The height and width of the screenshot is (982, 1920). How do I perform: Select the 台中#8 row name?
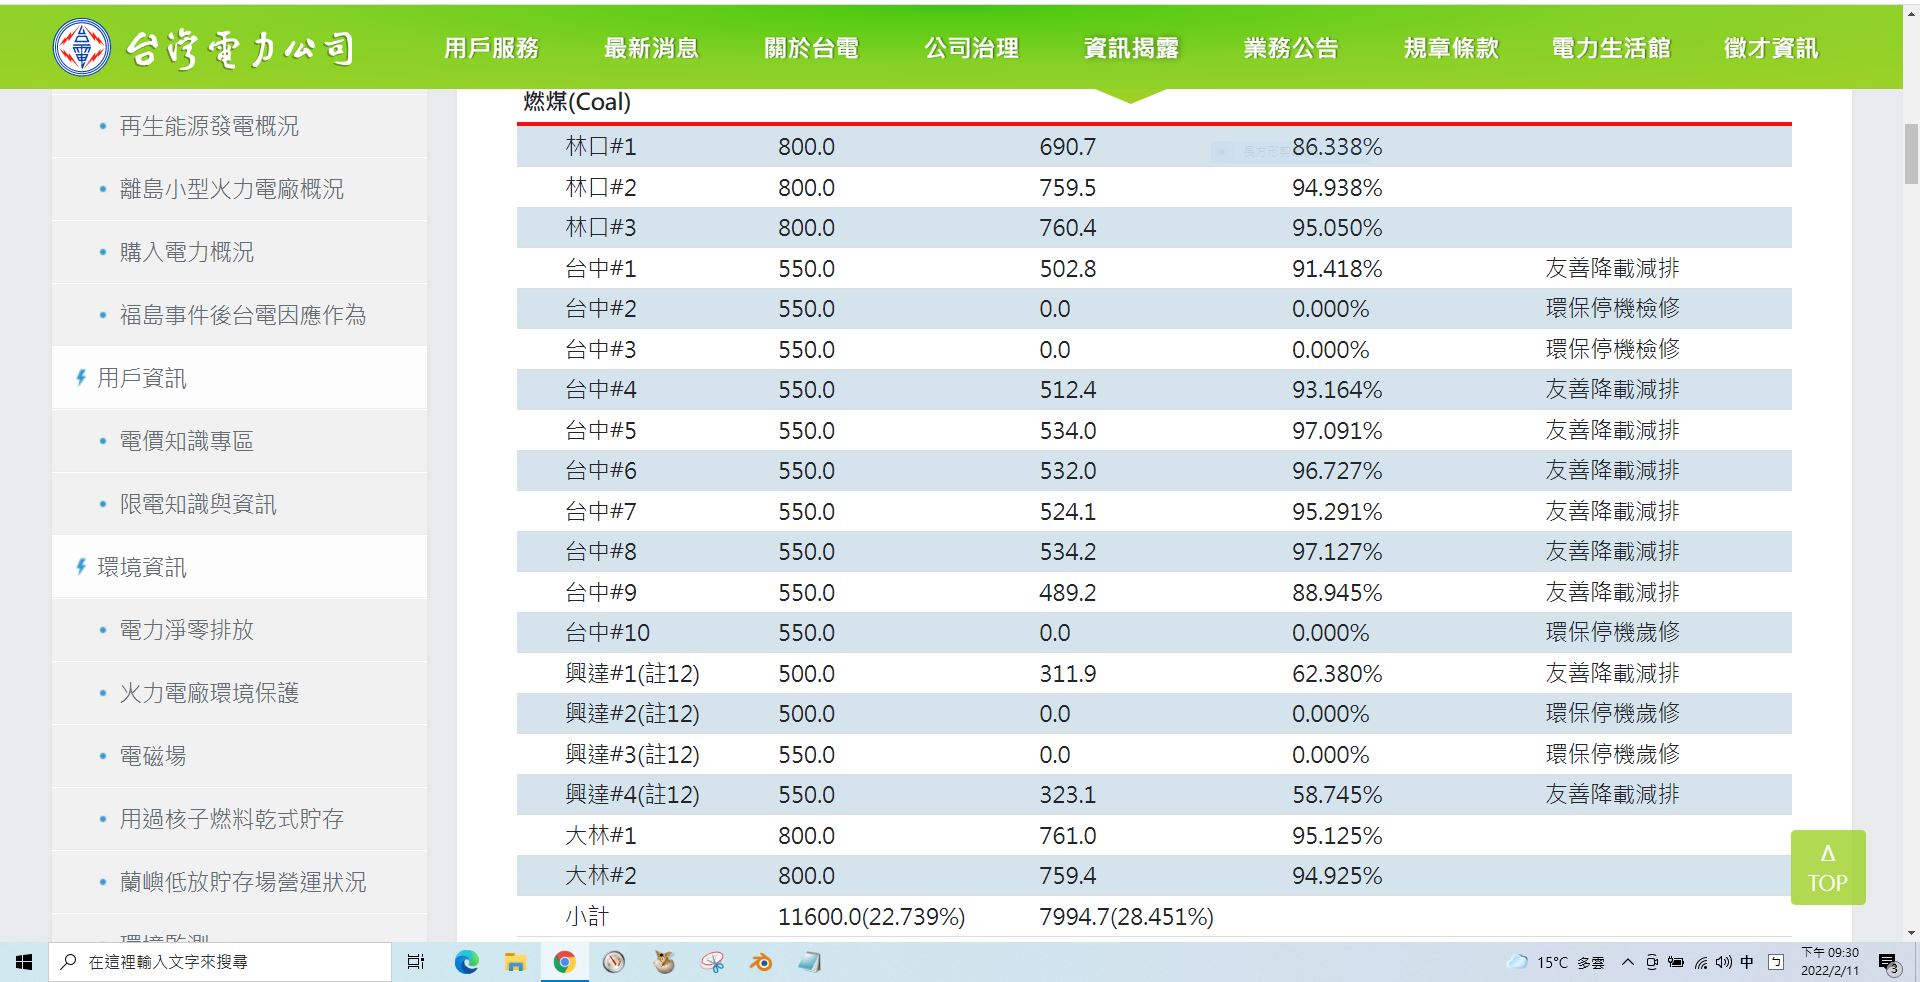pos(601,551)
